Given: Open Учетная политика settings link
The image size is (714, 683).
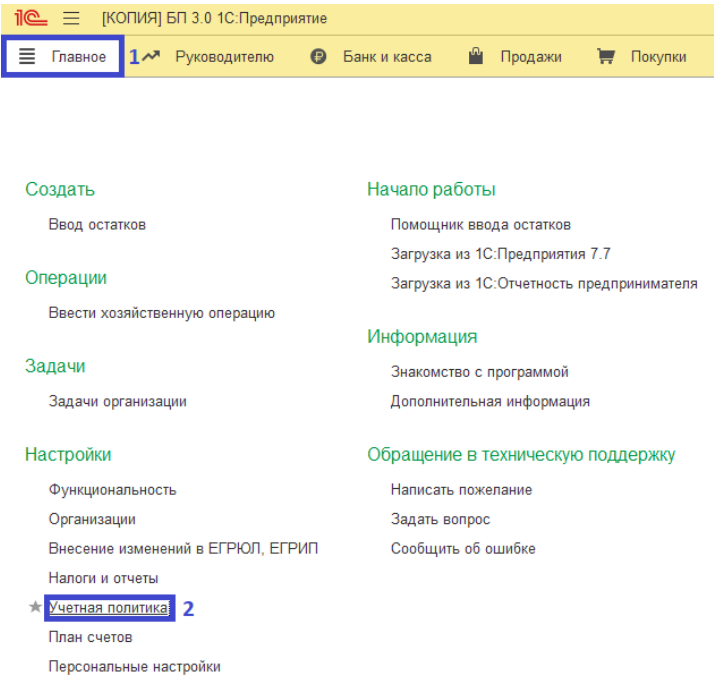Looking at the screenshot, I should pyautogui.click(x=108, y=607).
